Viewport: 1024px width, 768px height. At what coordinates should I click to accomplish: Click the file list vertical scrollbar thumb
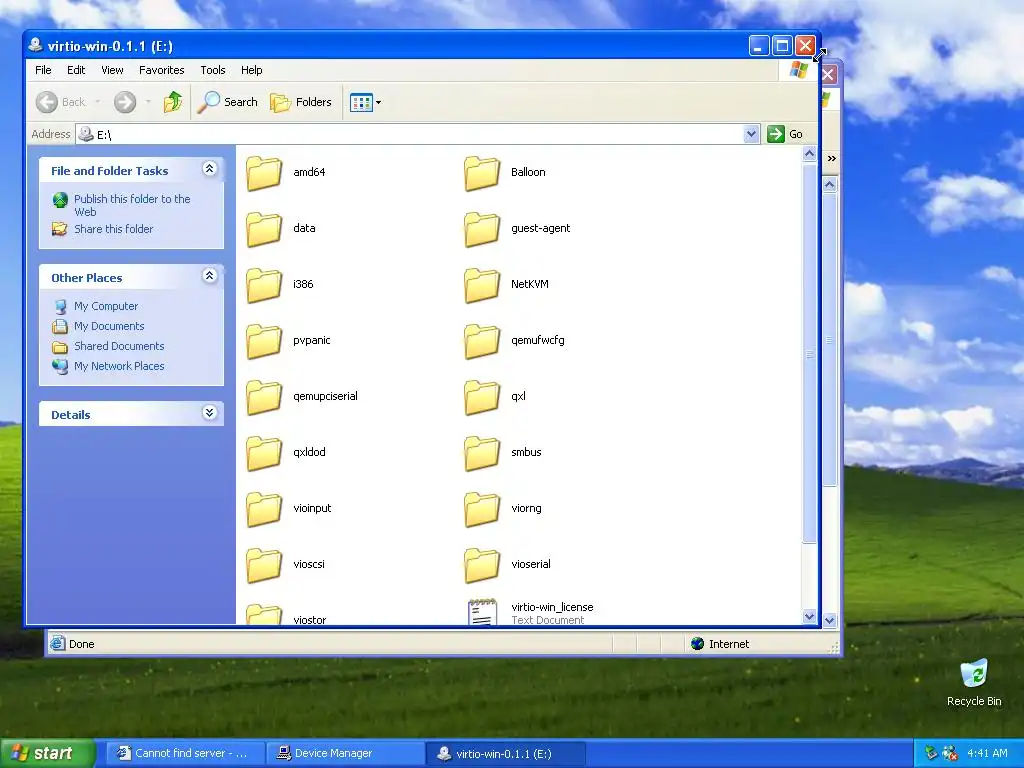tap(809, 353)
